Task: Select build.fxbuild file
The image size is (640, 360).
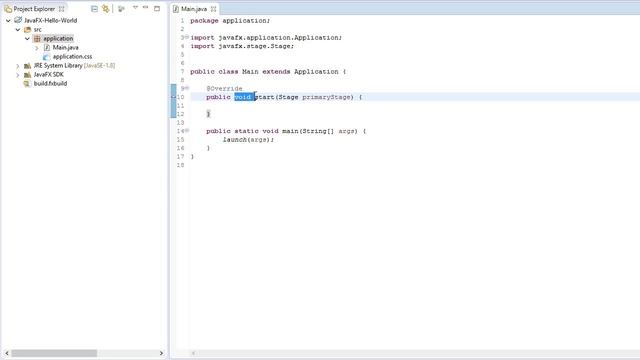Action: click(x=50, y=84)
